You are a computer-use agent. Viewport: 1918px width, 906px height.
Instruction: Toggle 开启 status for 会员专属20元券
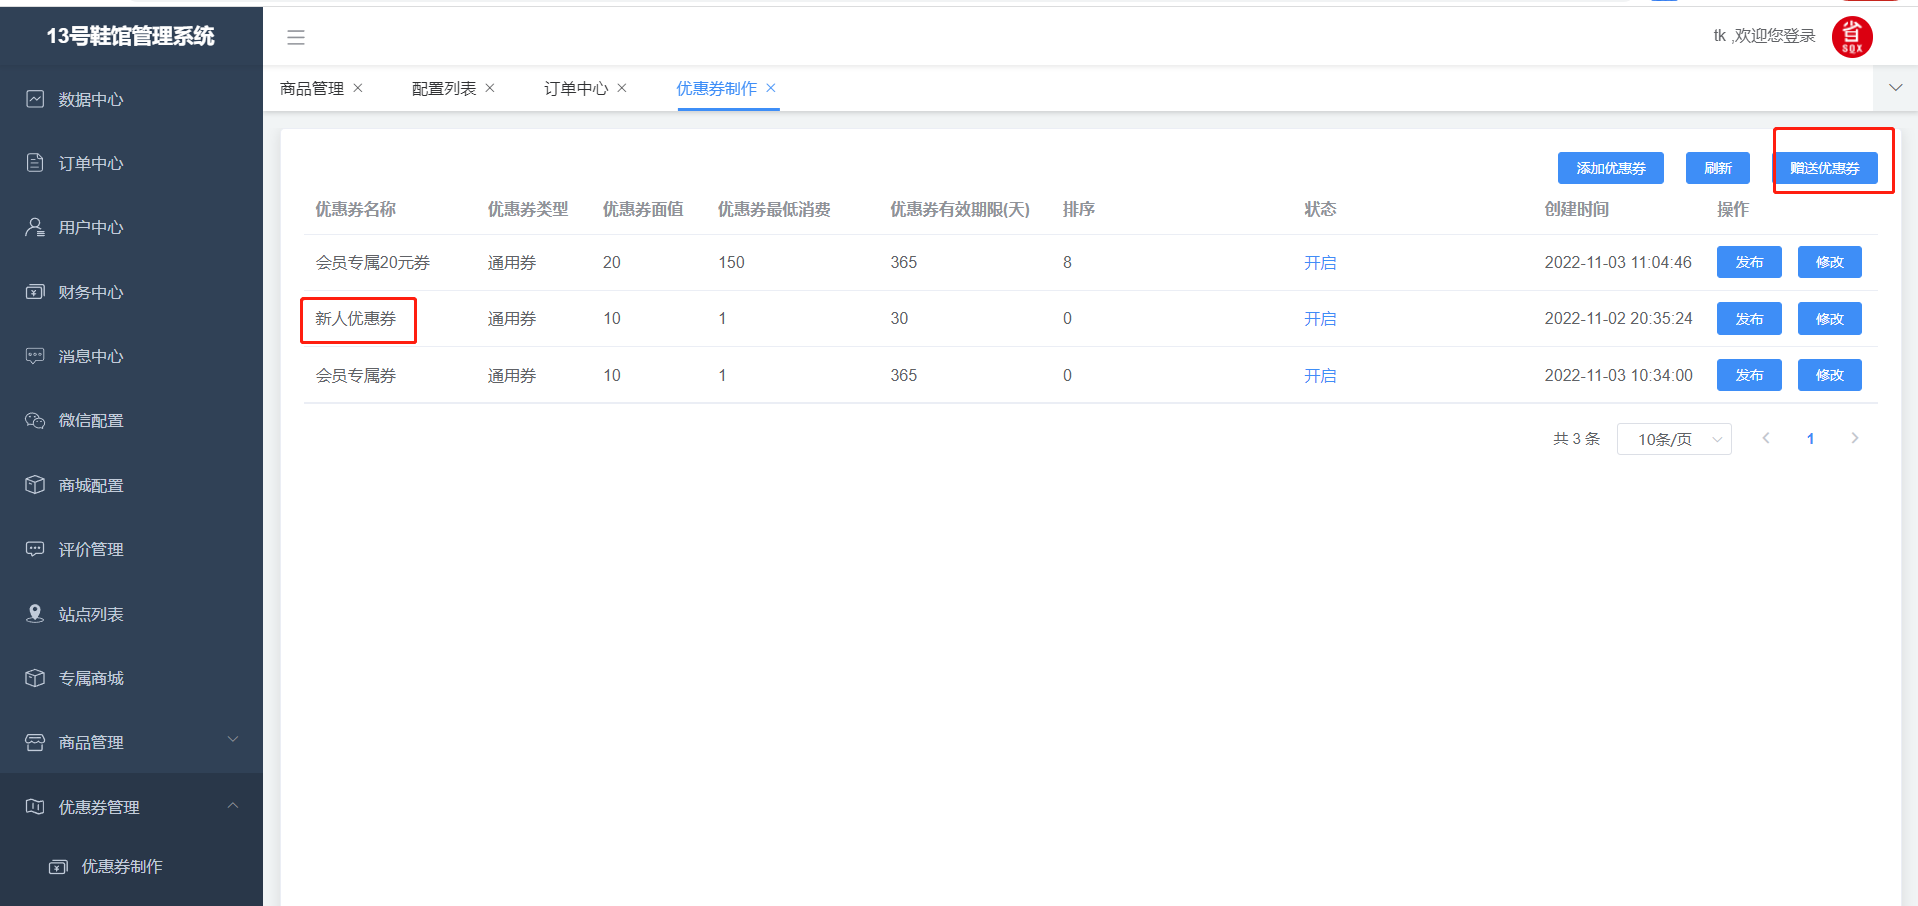point(1319,263)
